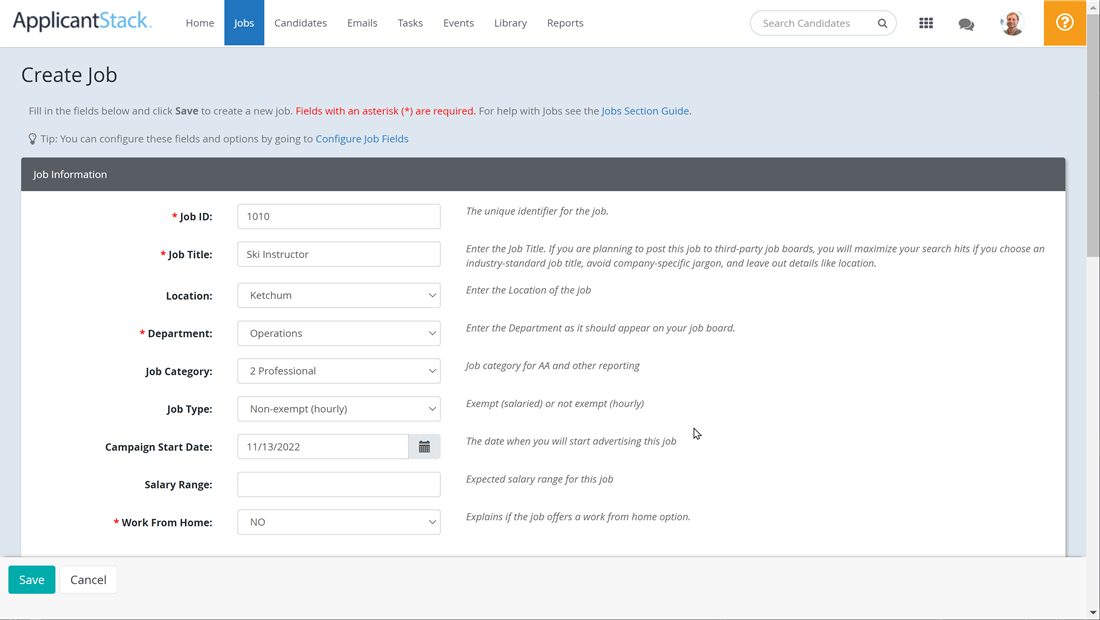Open the Reports section
The height and width of the screenshot is (620, 1100).
tap(565, 22)
